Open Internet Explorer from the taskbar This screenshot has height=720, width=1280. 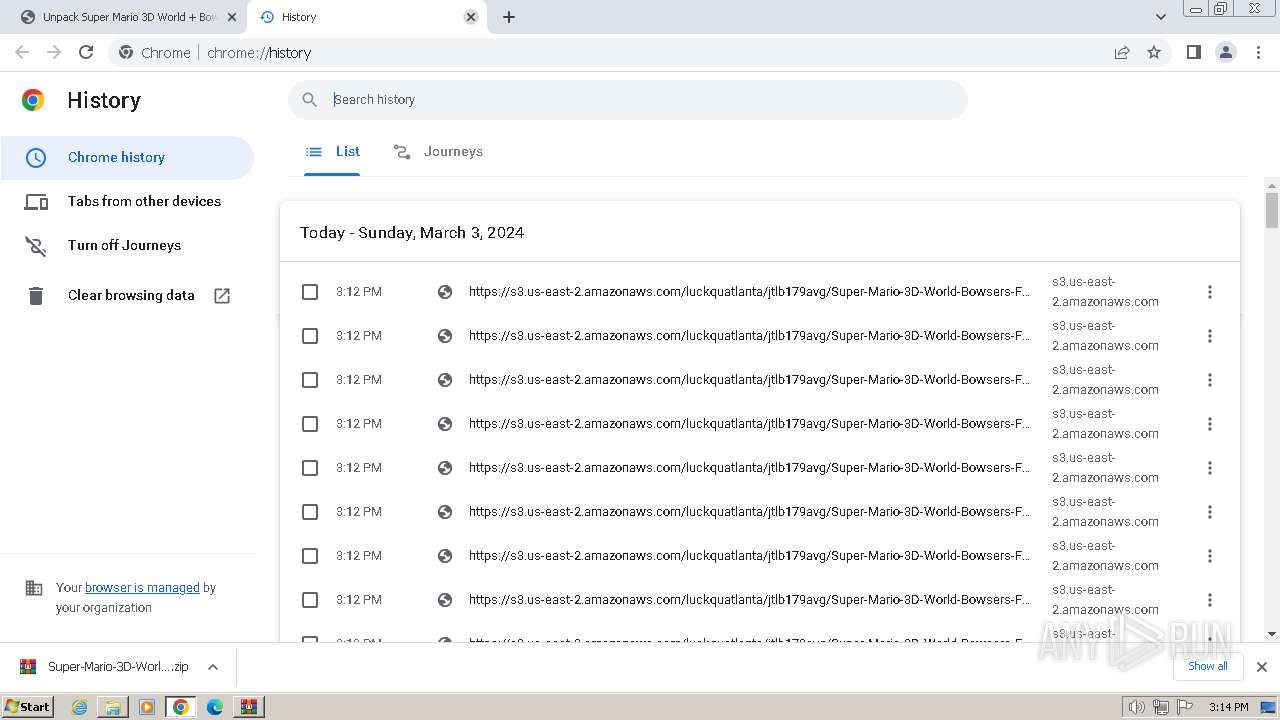tap(79, 706)
